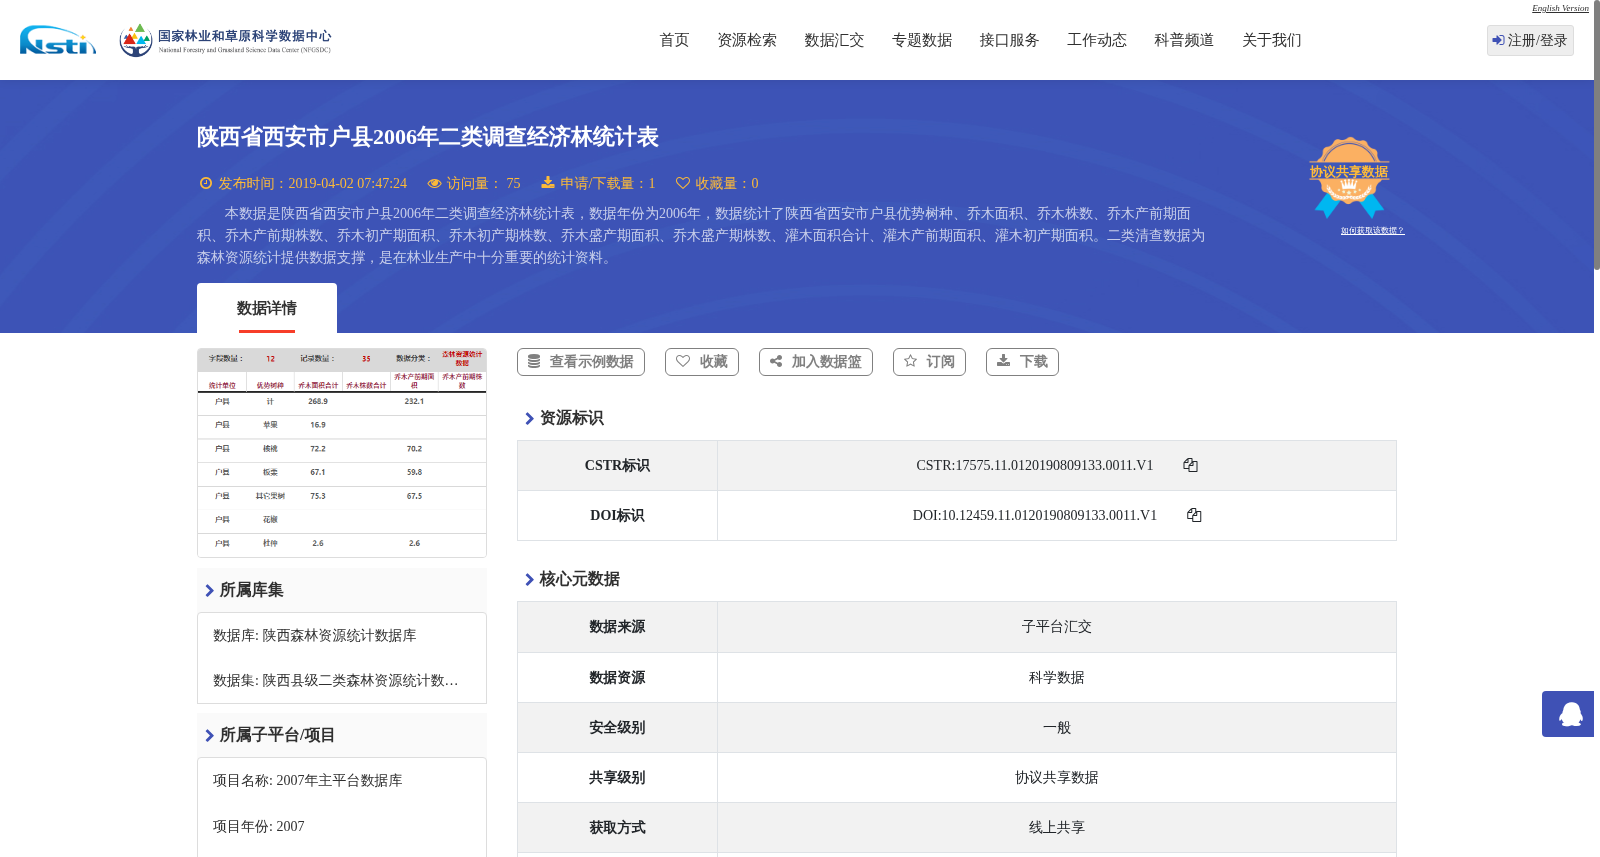Click the NSTI logo
Viewport: 1600px width, 857px height.
click(x=58, y=40)
